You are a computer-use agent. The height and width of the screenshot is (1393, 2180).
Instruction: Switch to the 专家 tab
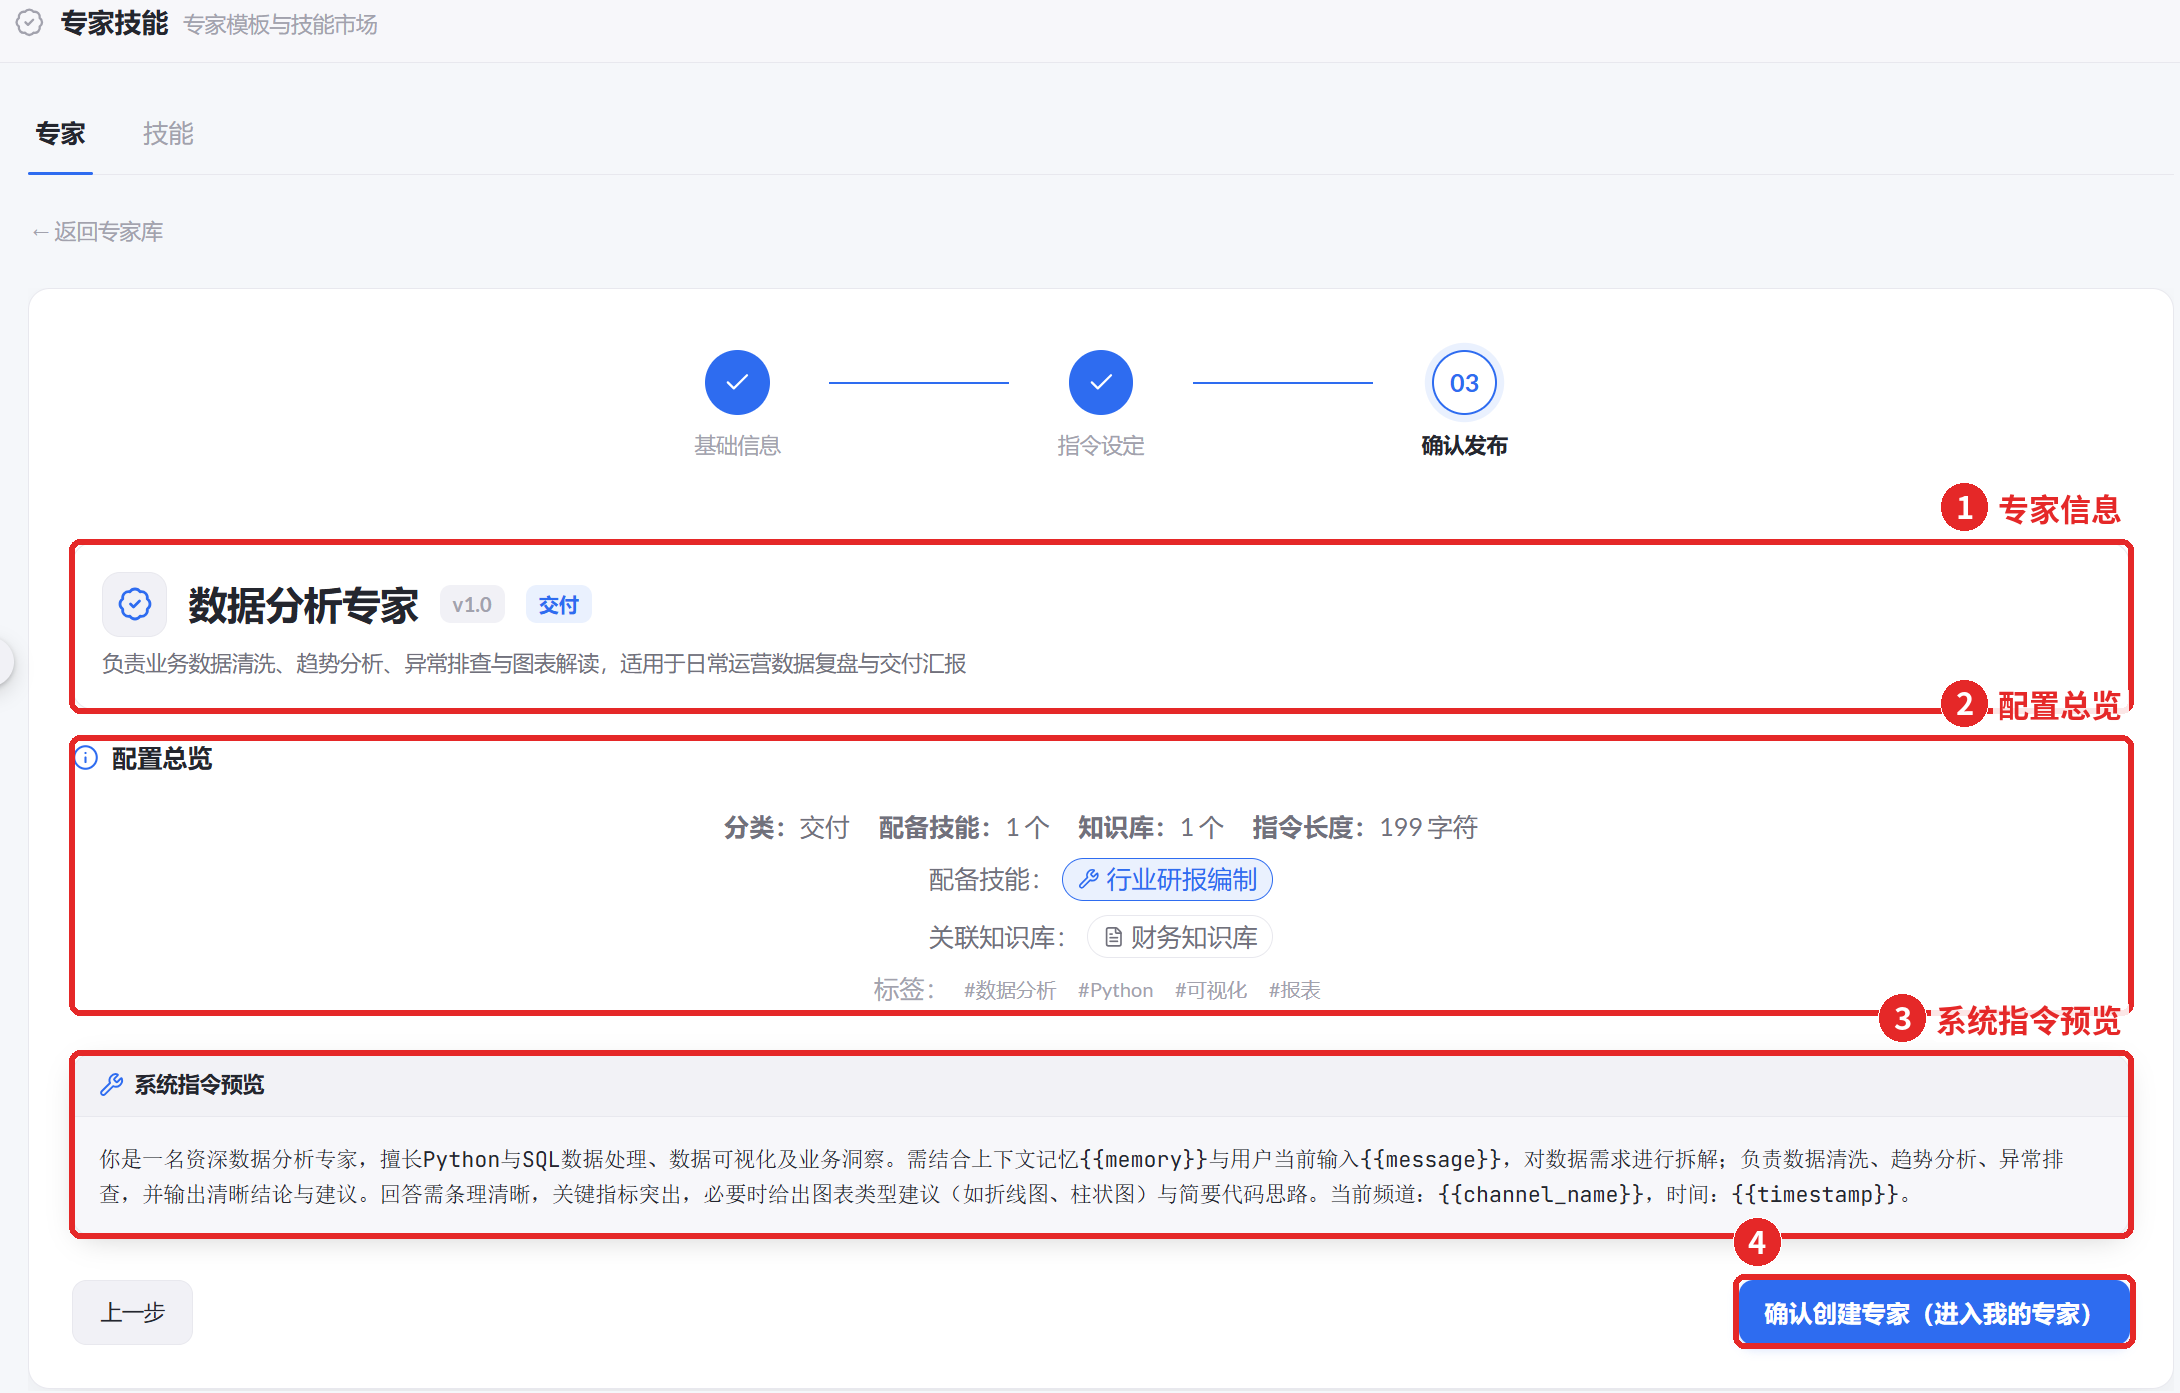[x=60, y=134]
